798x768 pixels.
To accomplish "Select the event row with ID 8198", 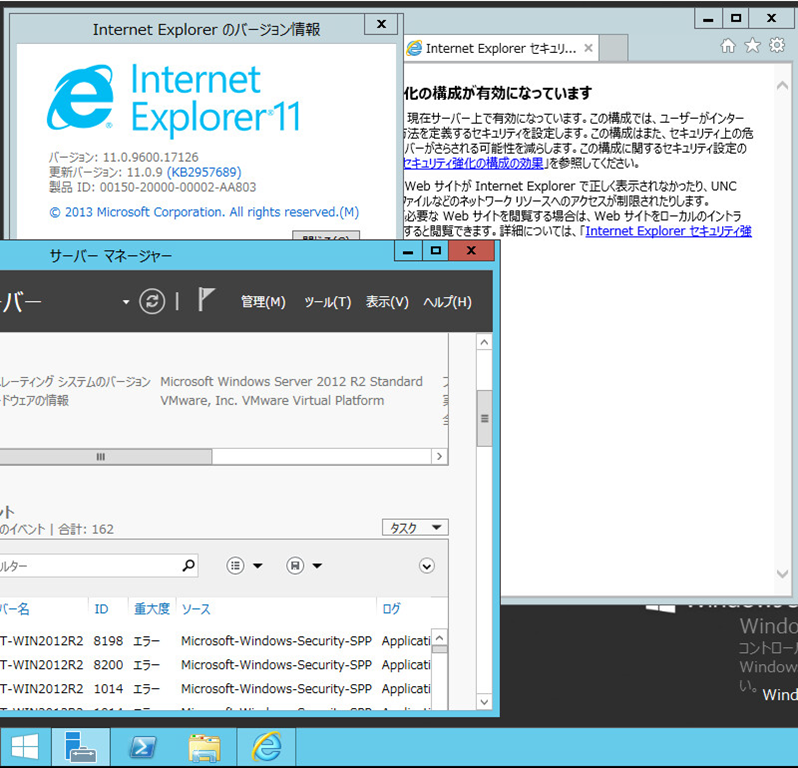I will (215, 641).
